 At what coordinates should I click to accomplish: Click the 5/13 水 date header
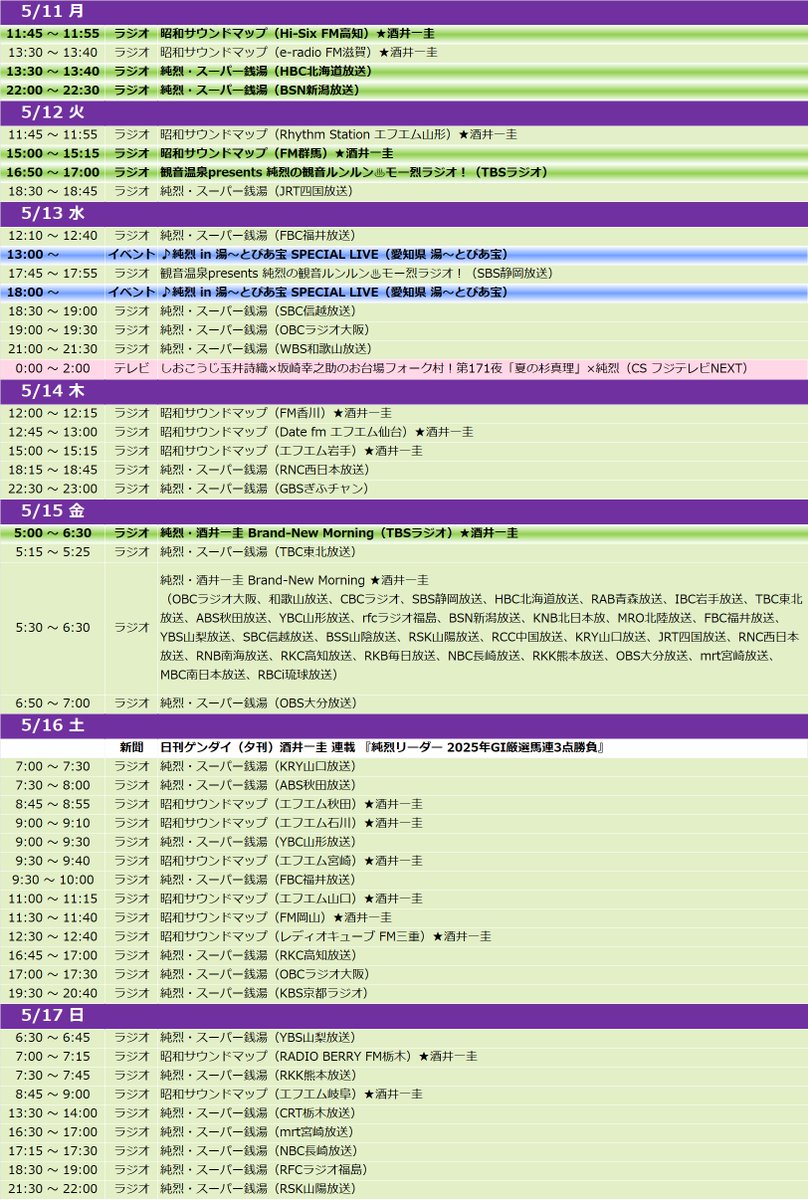404,214
